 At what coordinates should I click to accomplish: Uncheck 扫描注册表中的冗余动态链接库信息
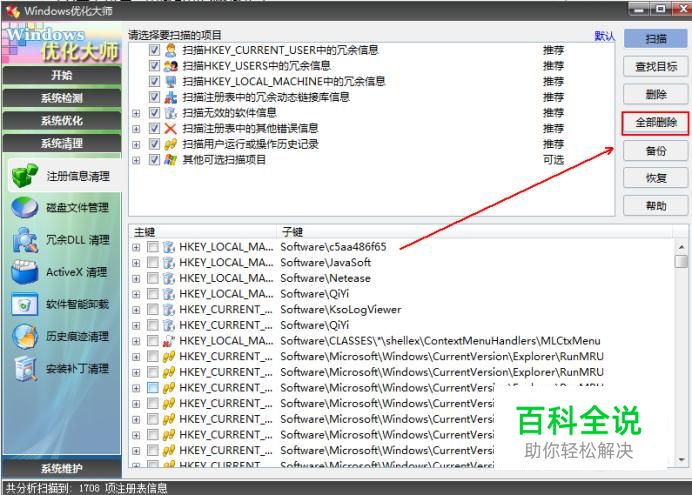point(154,97)
